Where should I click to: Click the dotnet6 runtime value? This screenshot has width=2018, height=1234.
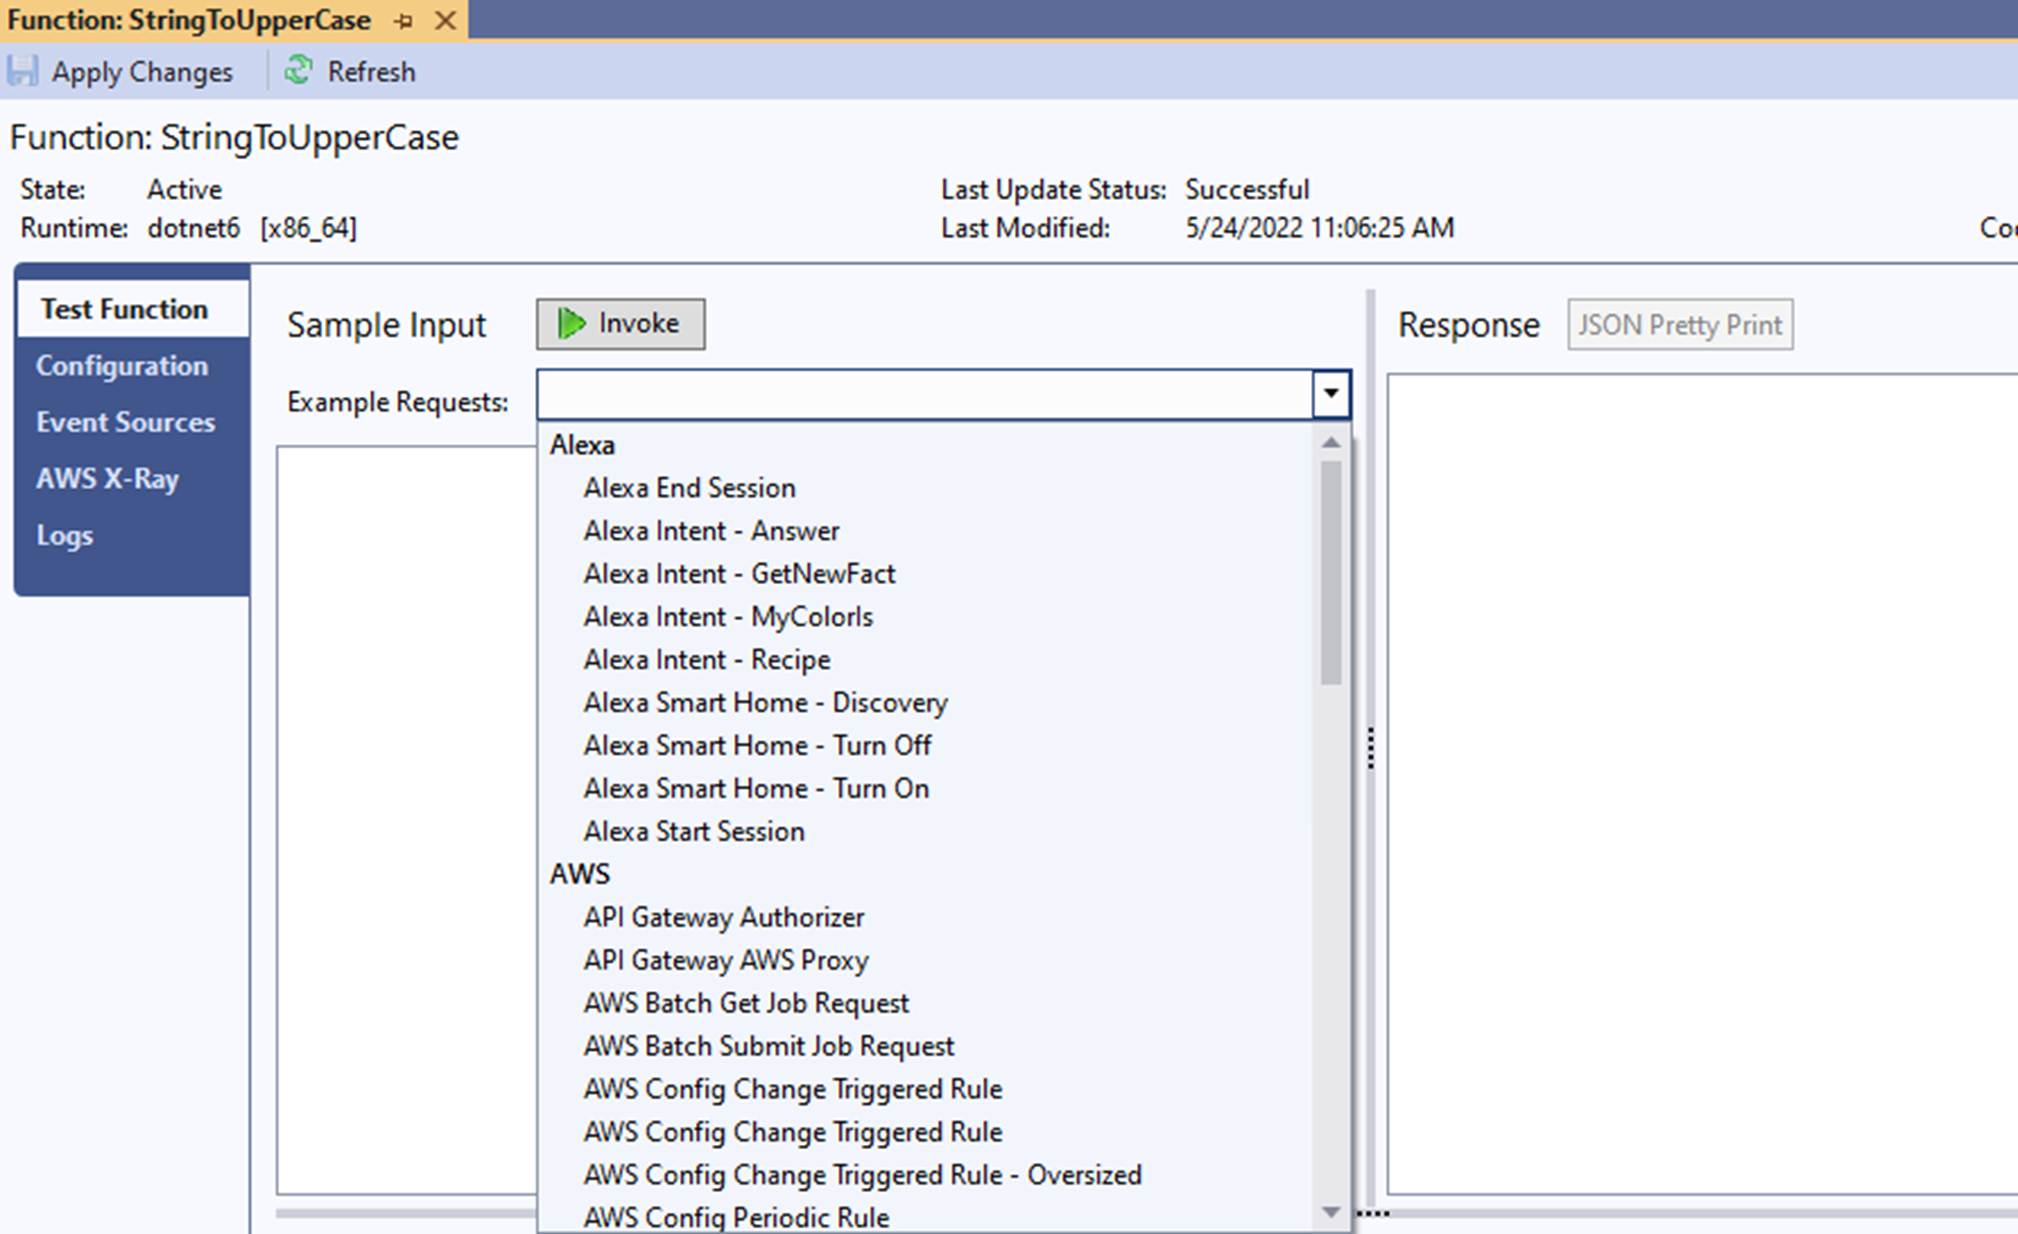tap(193, 228)
